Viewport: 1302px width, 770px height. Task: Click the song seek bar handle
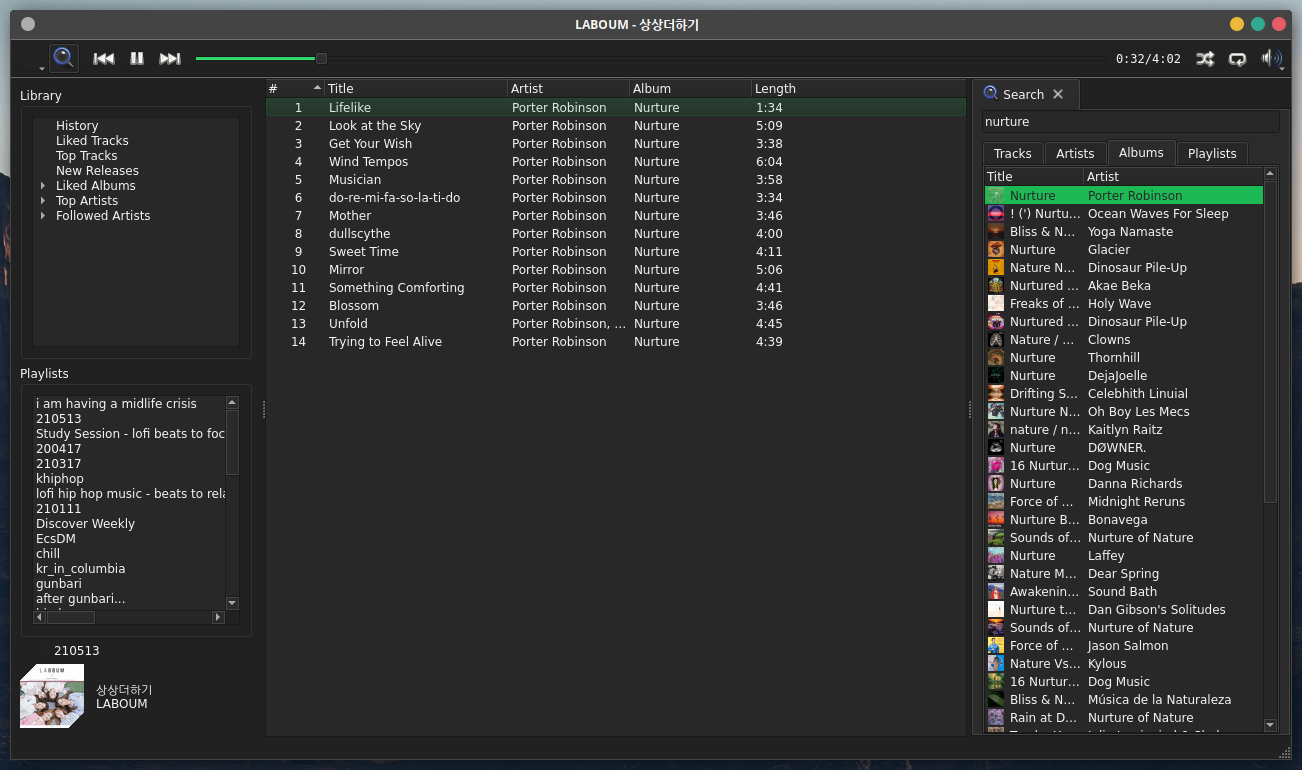click(x=321, y=59)
